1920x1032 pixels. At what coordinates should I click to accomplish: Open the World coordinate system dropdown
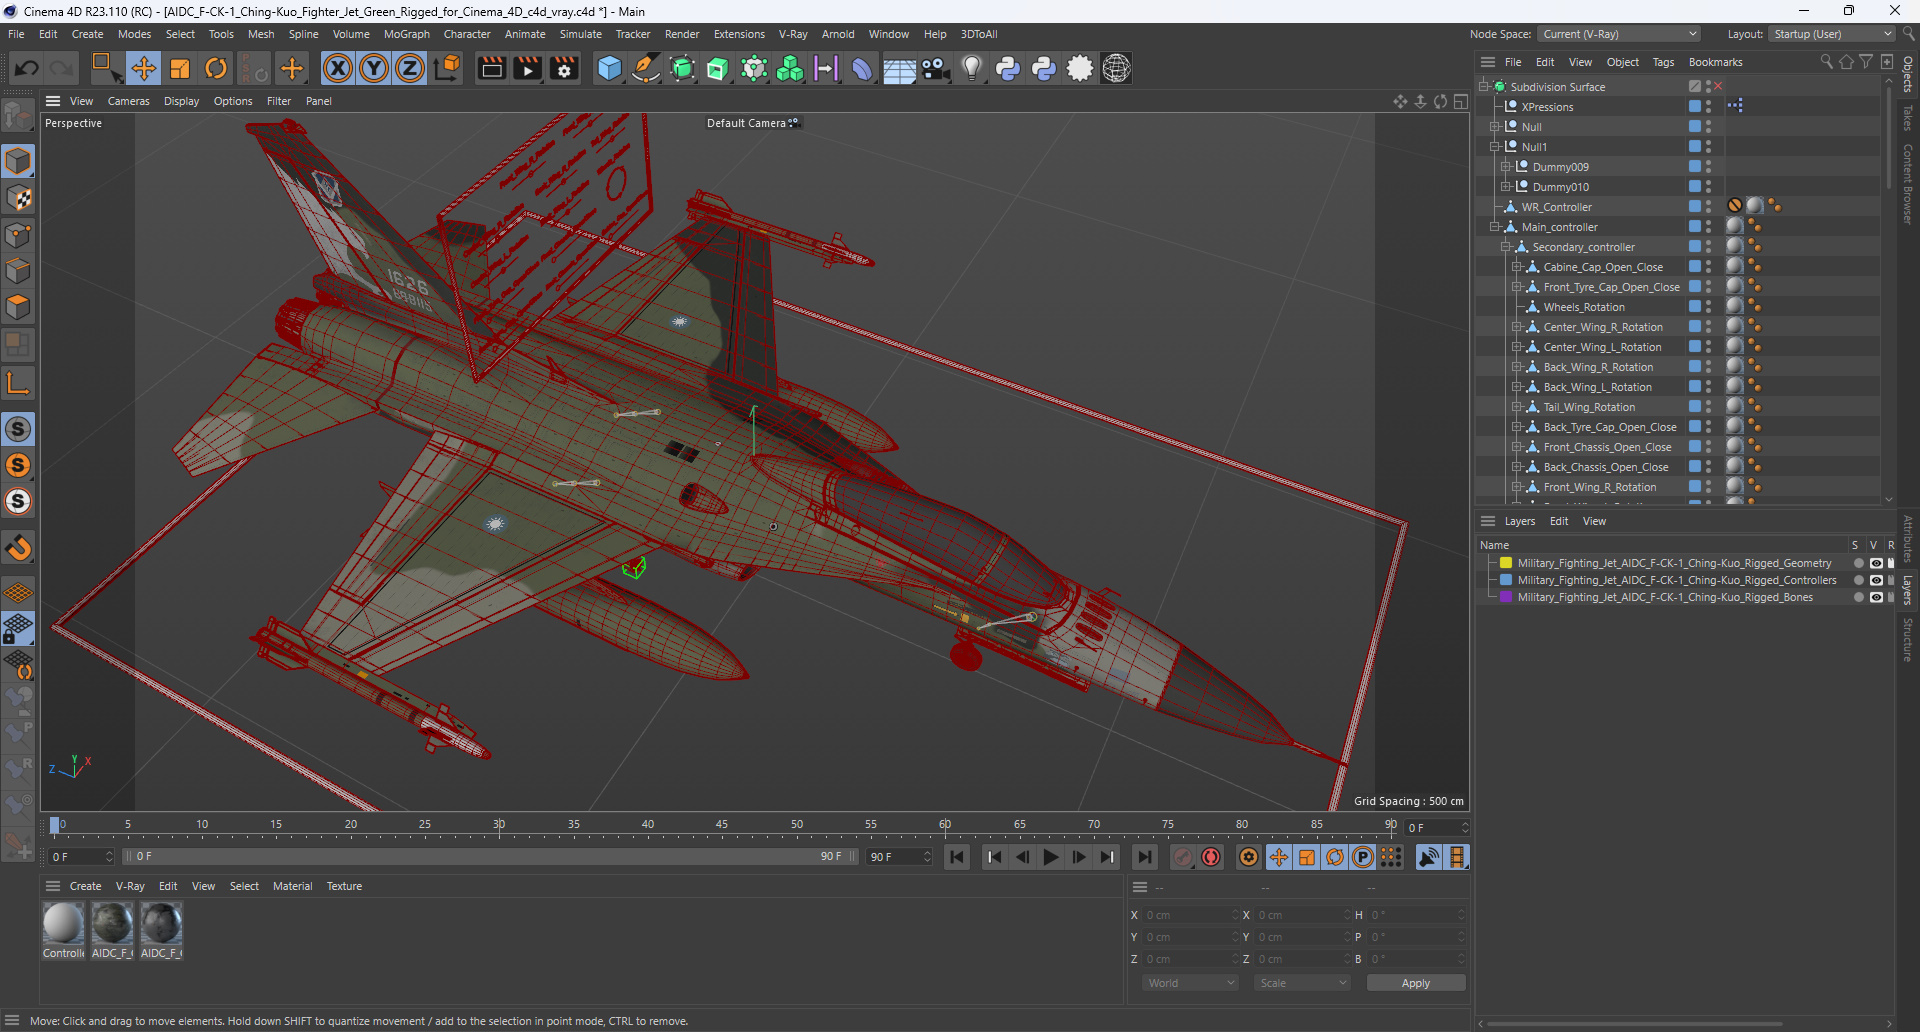click(1190, 983)
